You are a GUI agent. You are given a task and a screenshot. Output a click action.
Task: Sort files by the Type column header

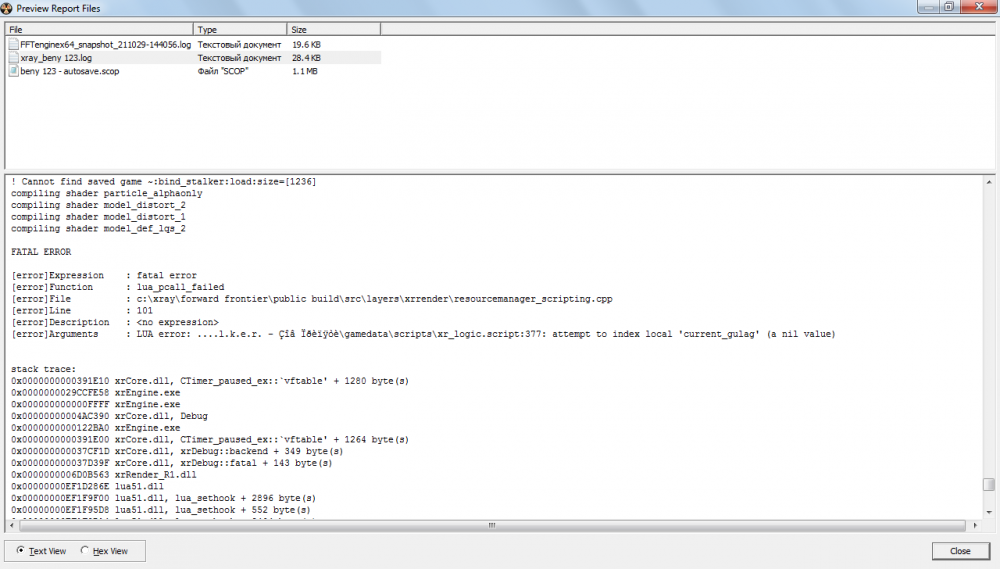240,29
